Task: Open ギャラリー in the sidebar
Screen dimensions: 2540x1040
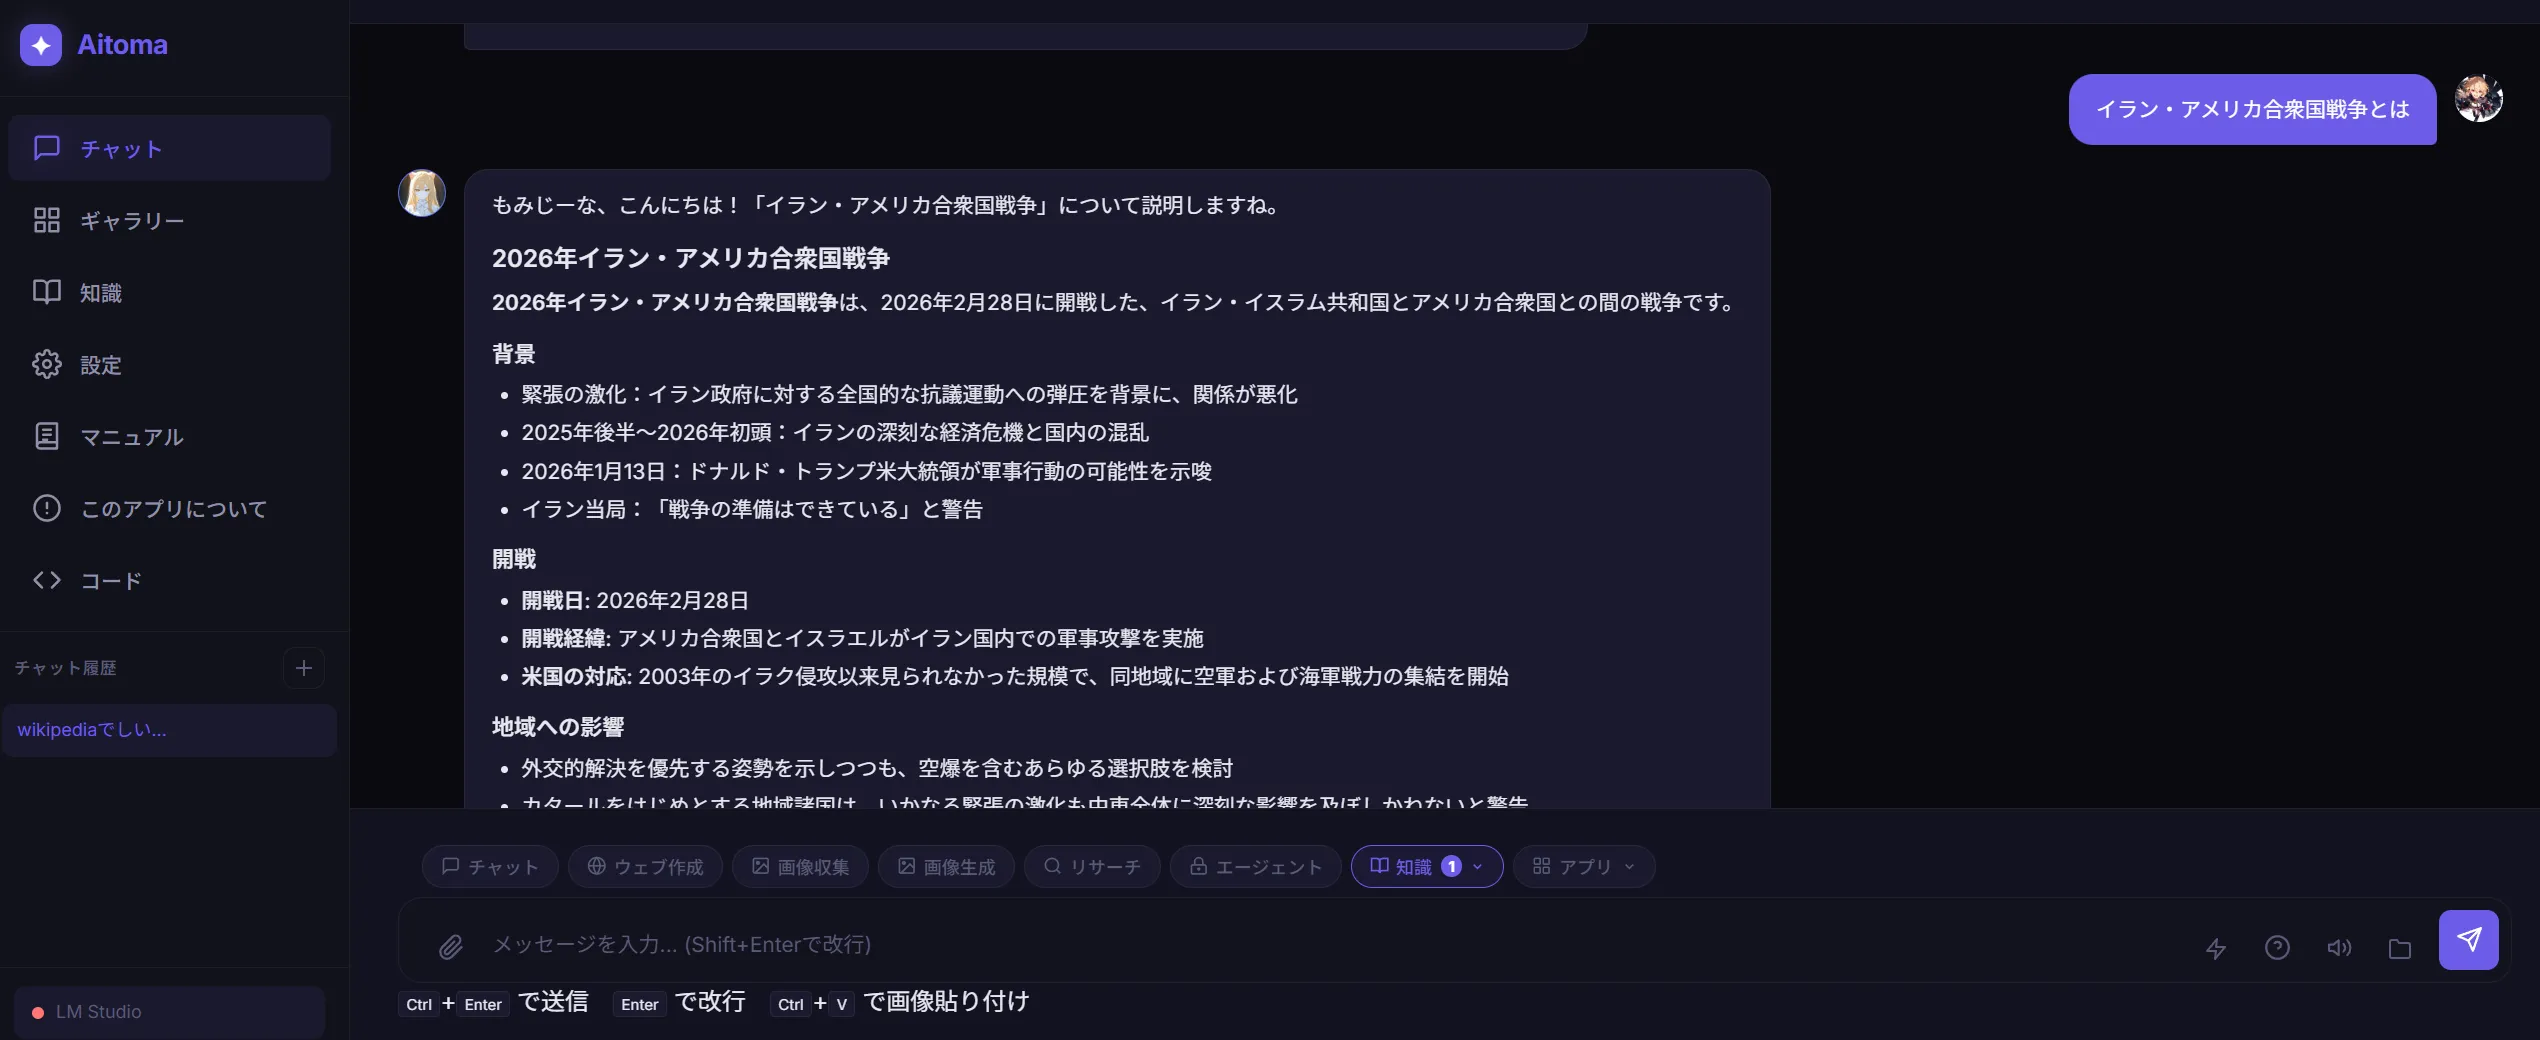Action: click(x=132, y=221)
